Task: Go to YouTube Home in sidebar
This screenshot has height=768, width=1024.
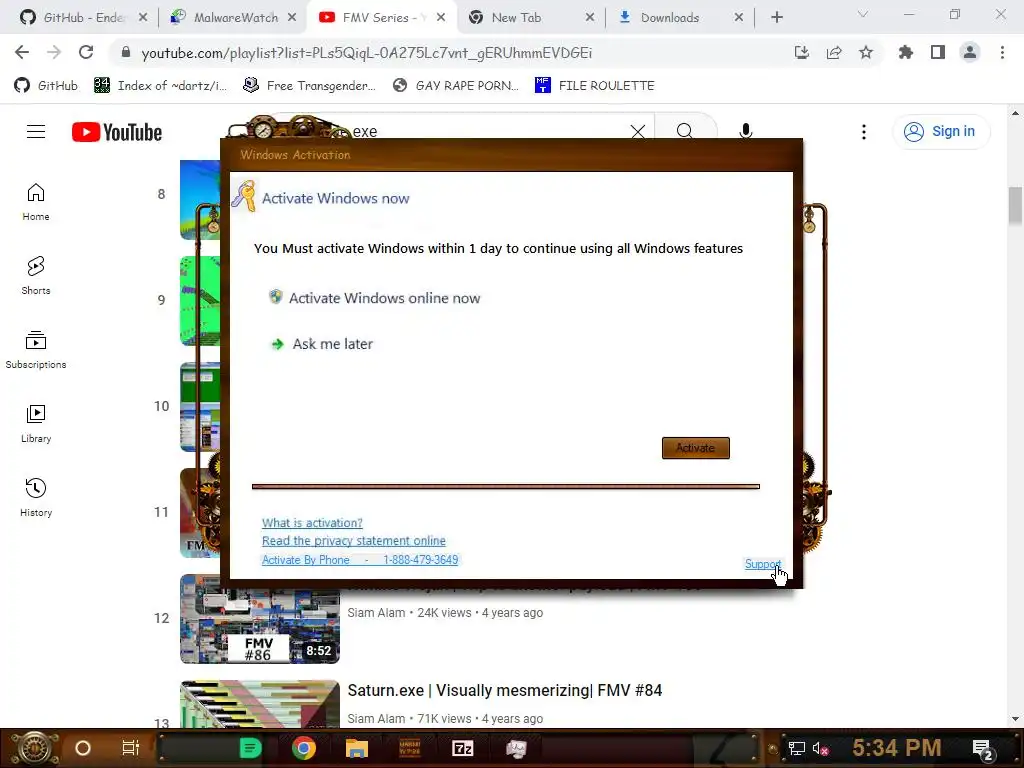Action: [x=36, y=202]
